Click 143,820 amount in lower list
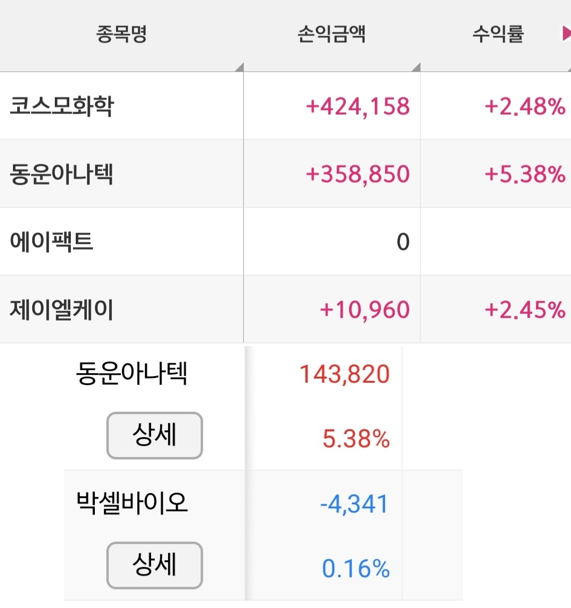The image size is (571, 608). (345, 374)
